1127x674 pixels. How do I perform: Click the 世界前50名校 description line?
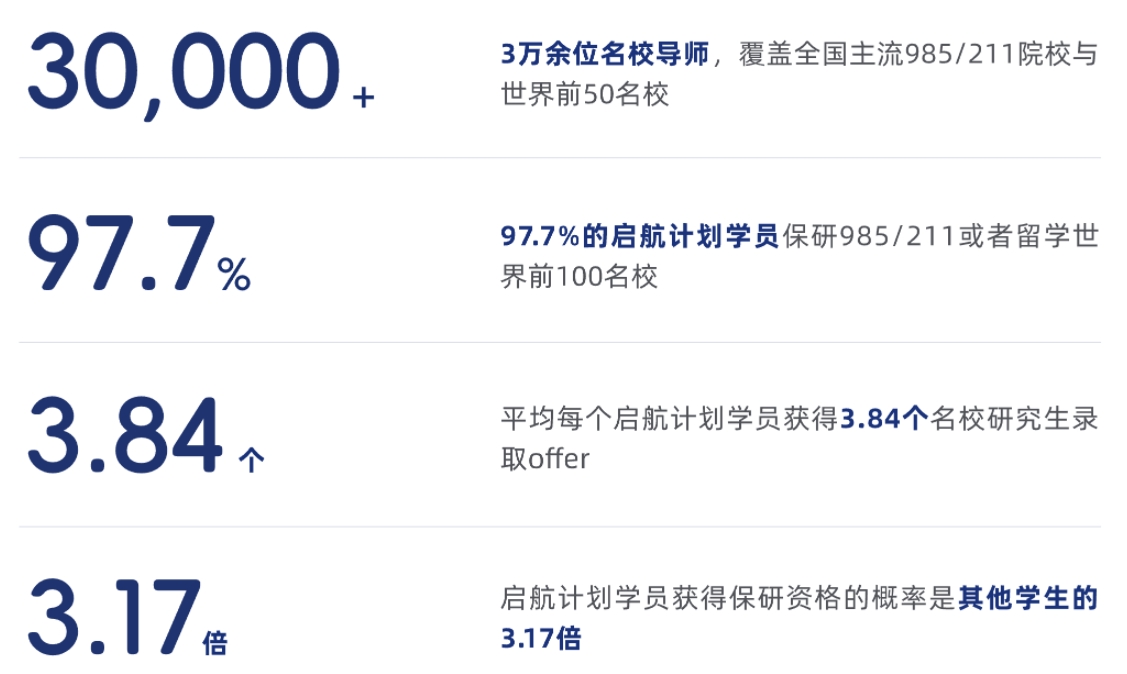(585, 94)
